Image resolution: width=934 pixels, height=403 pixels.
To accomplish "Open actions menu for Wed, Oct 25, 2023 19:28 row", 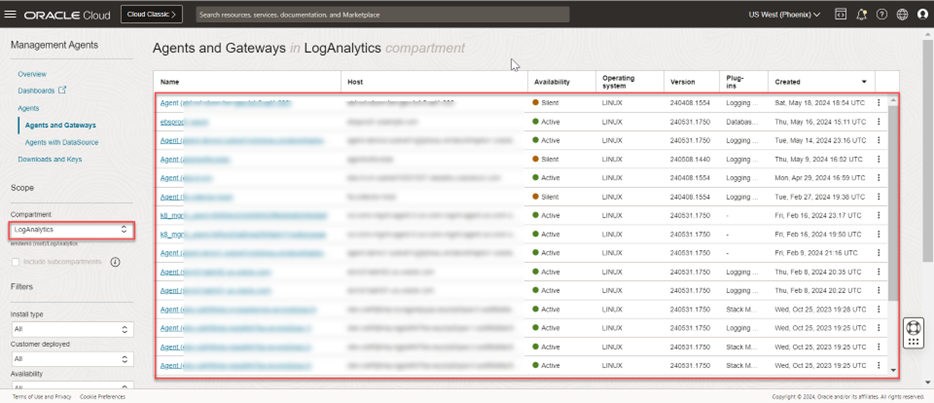I will click(879, 310).
